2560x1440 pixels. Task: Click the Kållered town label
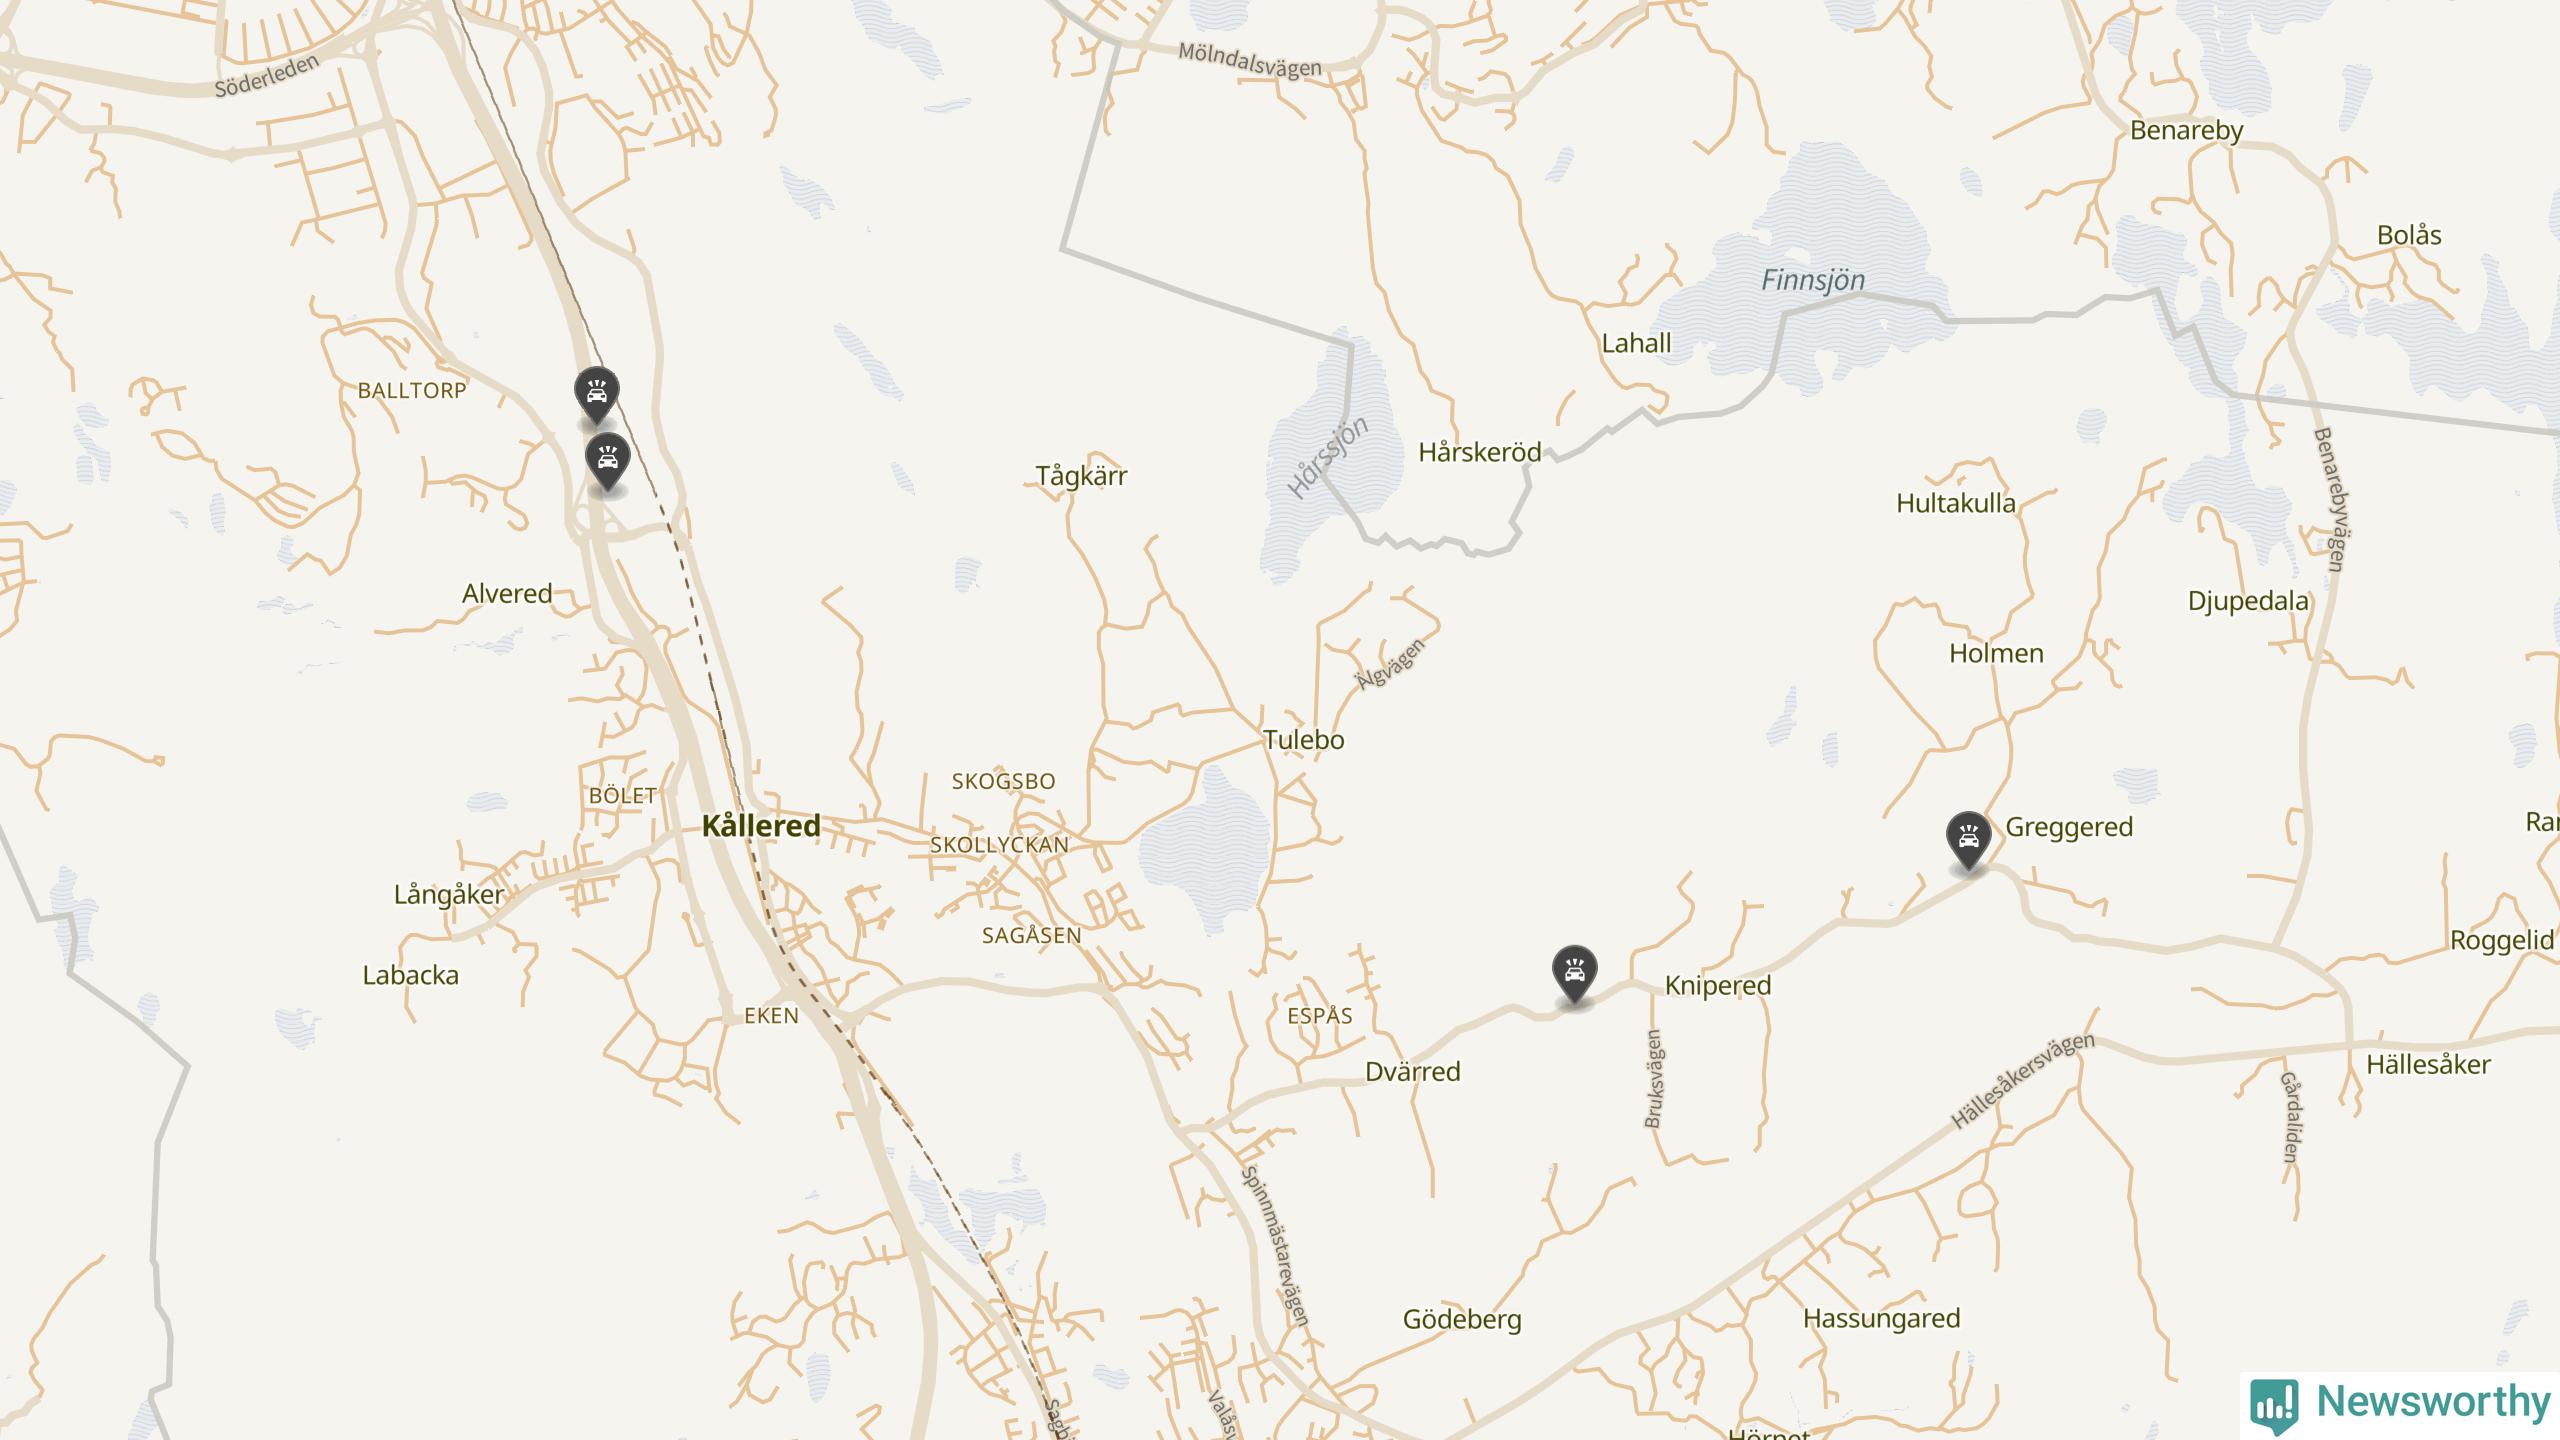[x=761, y=825]
